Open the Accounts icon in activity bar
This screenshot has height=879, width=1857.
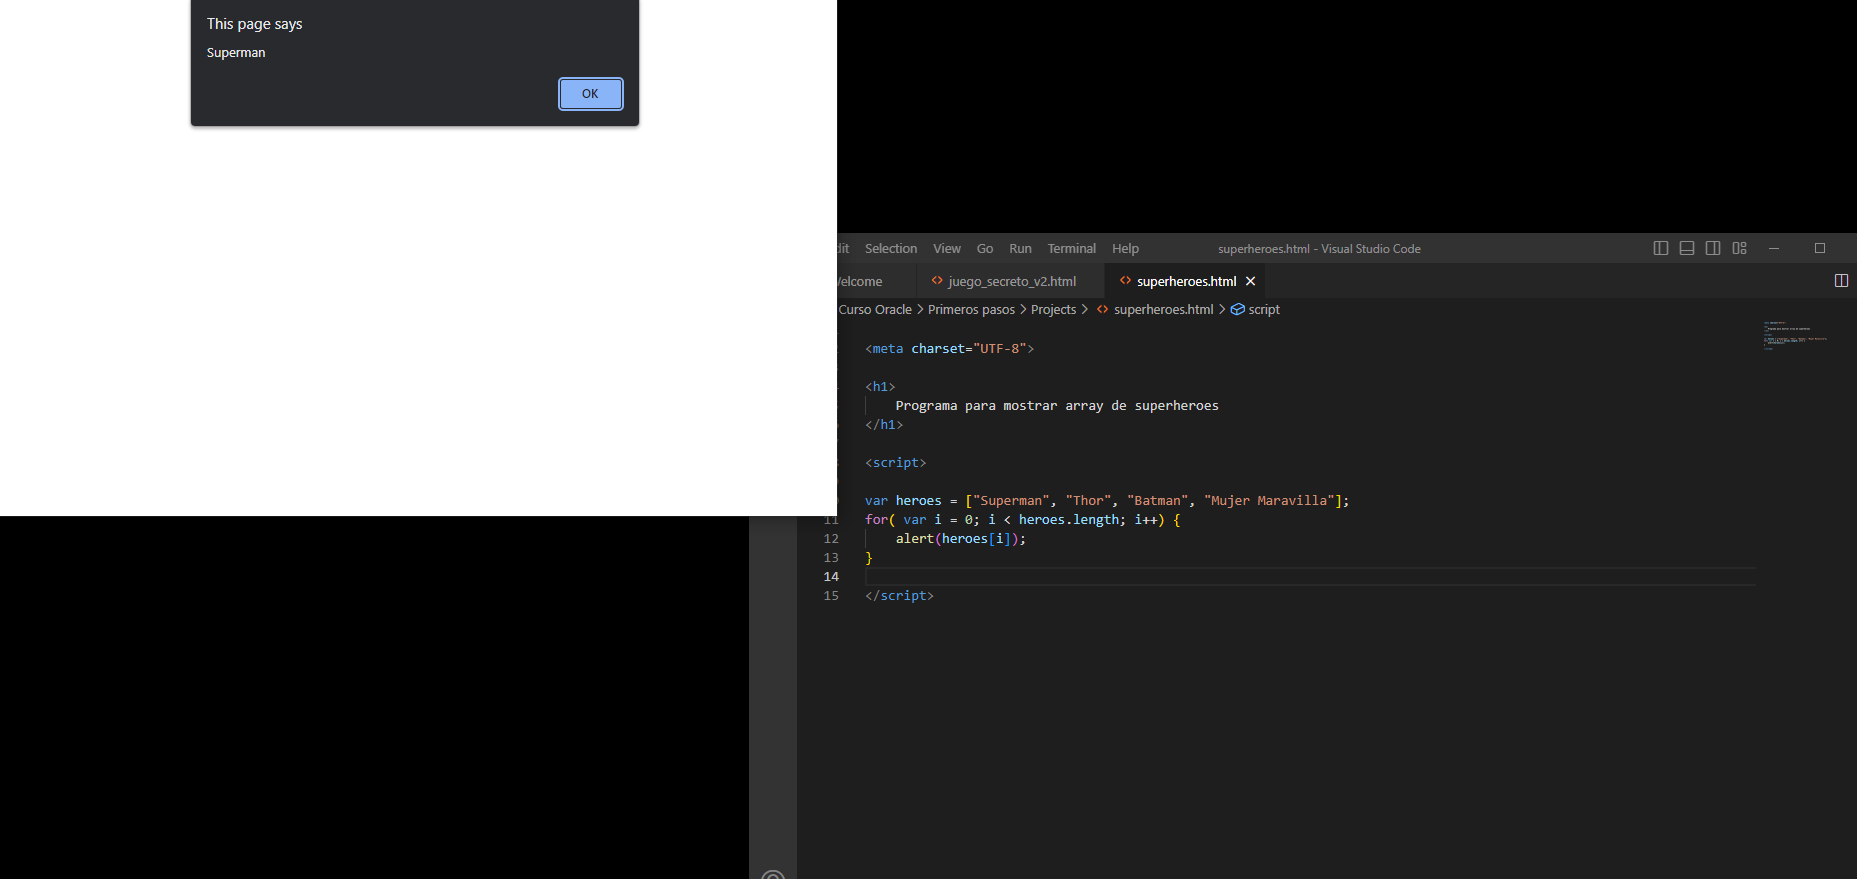(773, 873)
